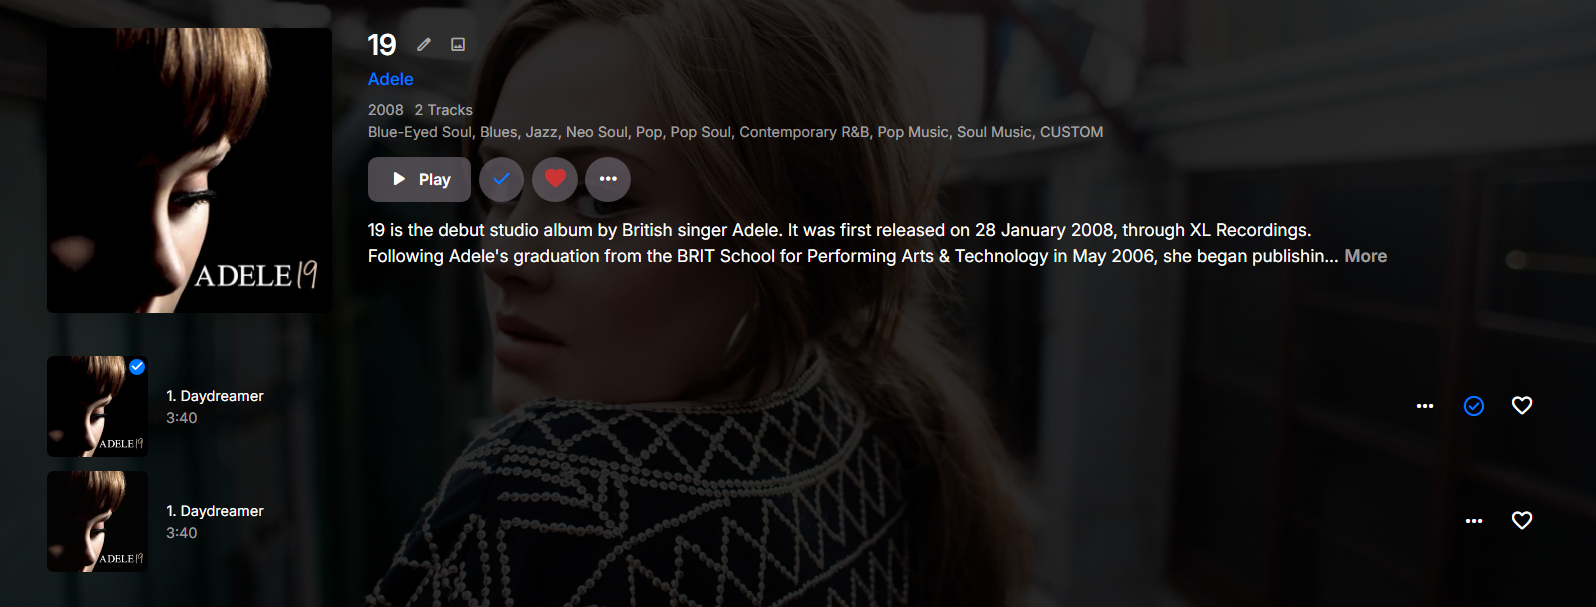Expand the description with More
This screenshot has height=607, width=1596.
(1365, 256)
